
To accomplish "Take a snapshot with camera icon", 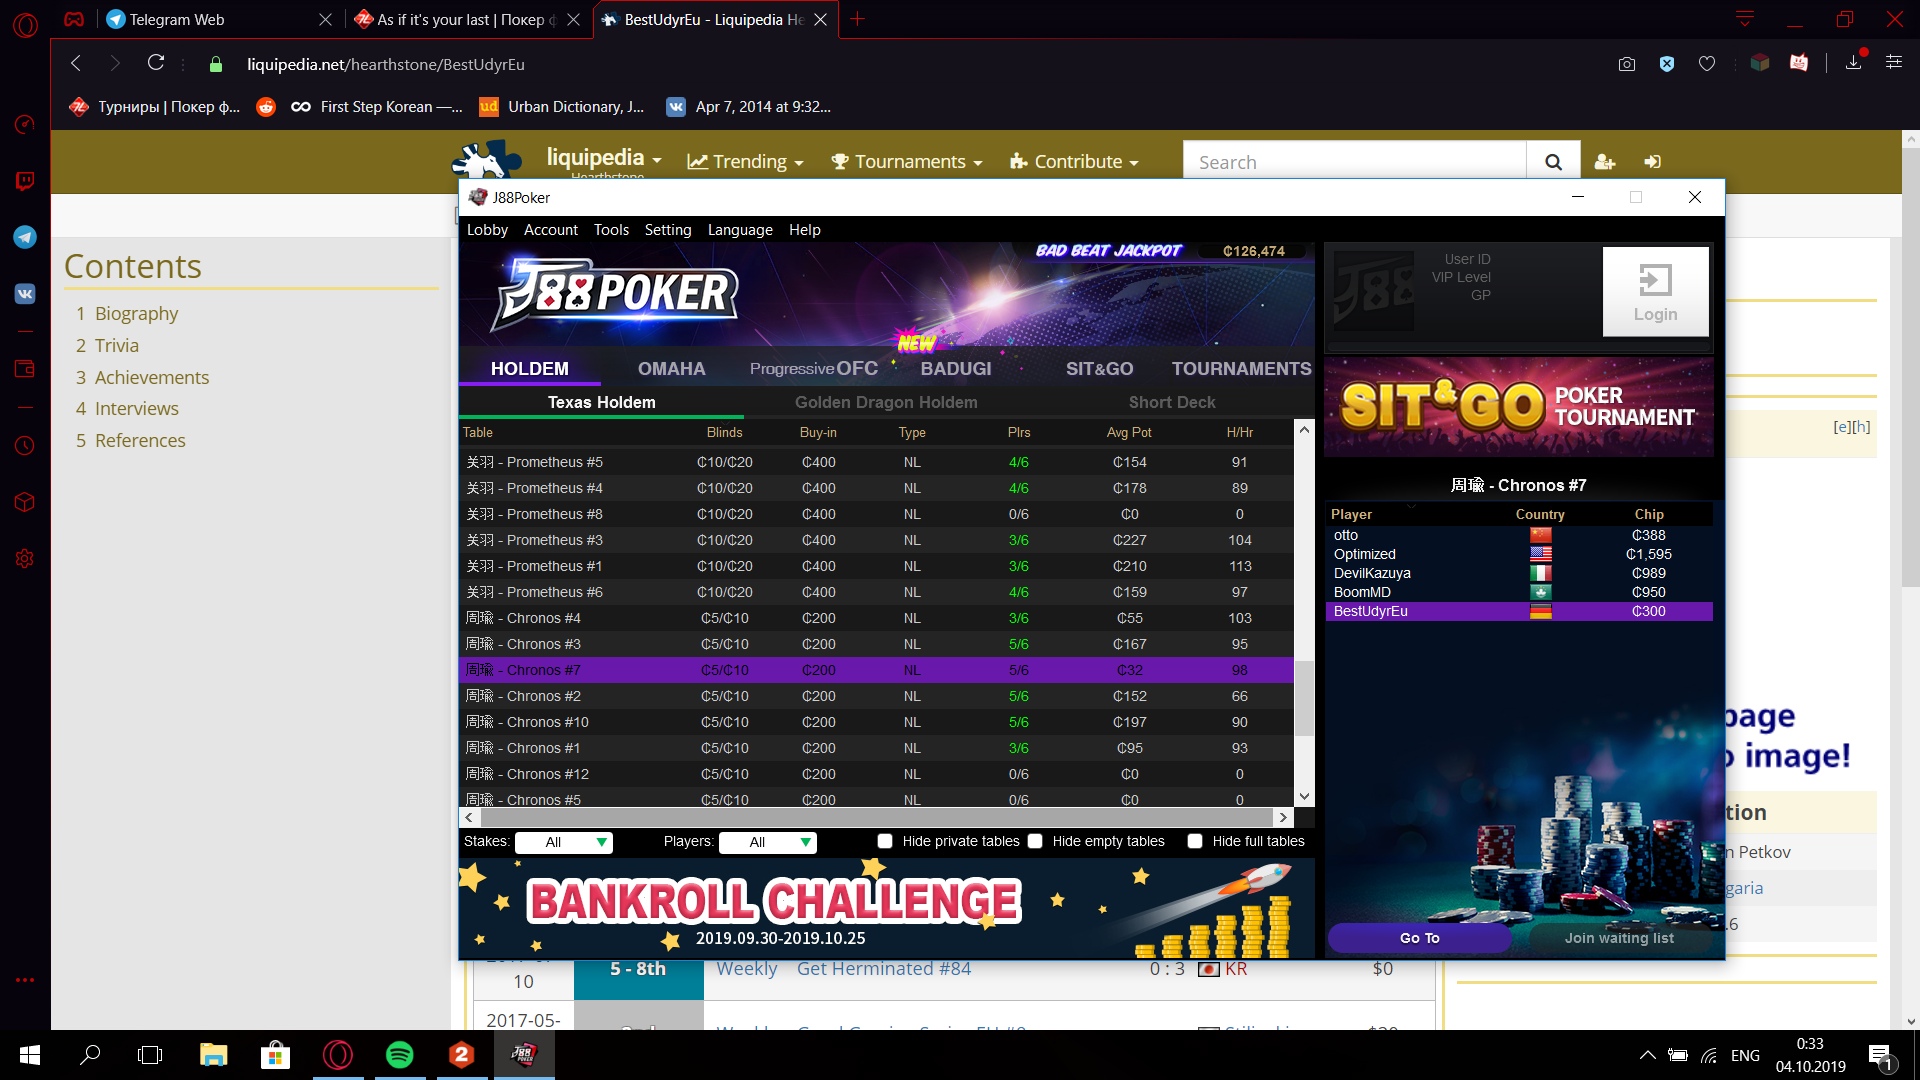I will pyautogui.click(x=1627, y=64).
